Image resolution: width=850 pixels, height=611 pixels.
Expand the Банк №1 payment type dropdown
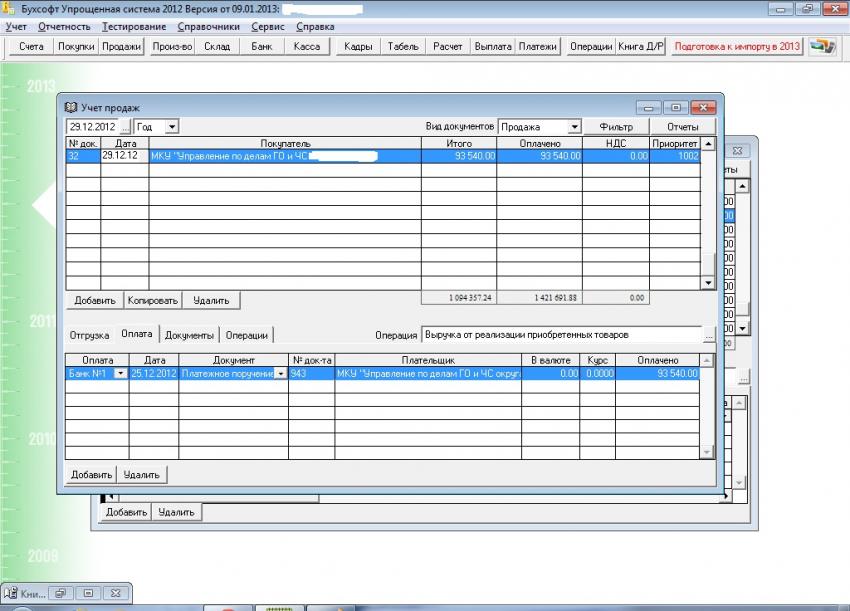point(121,373)
